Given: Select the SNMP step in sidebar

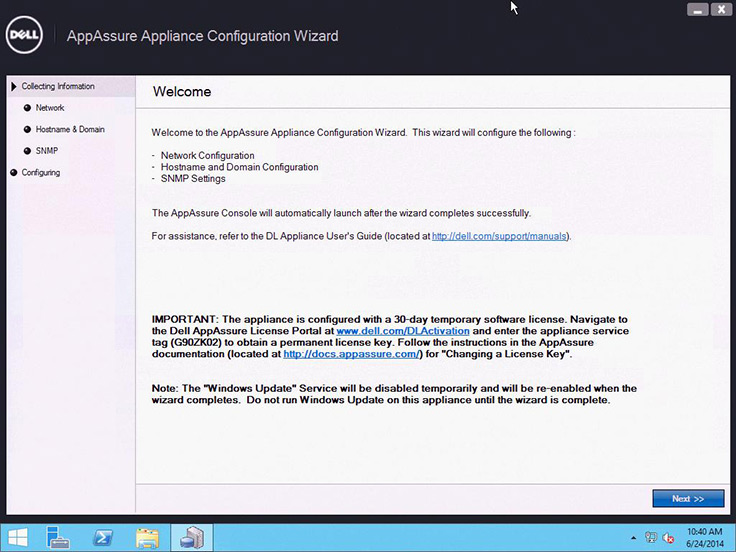Looking at the screenshot, I should click(46, 151).
